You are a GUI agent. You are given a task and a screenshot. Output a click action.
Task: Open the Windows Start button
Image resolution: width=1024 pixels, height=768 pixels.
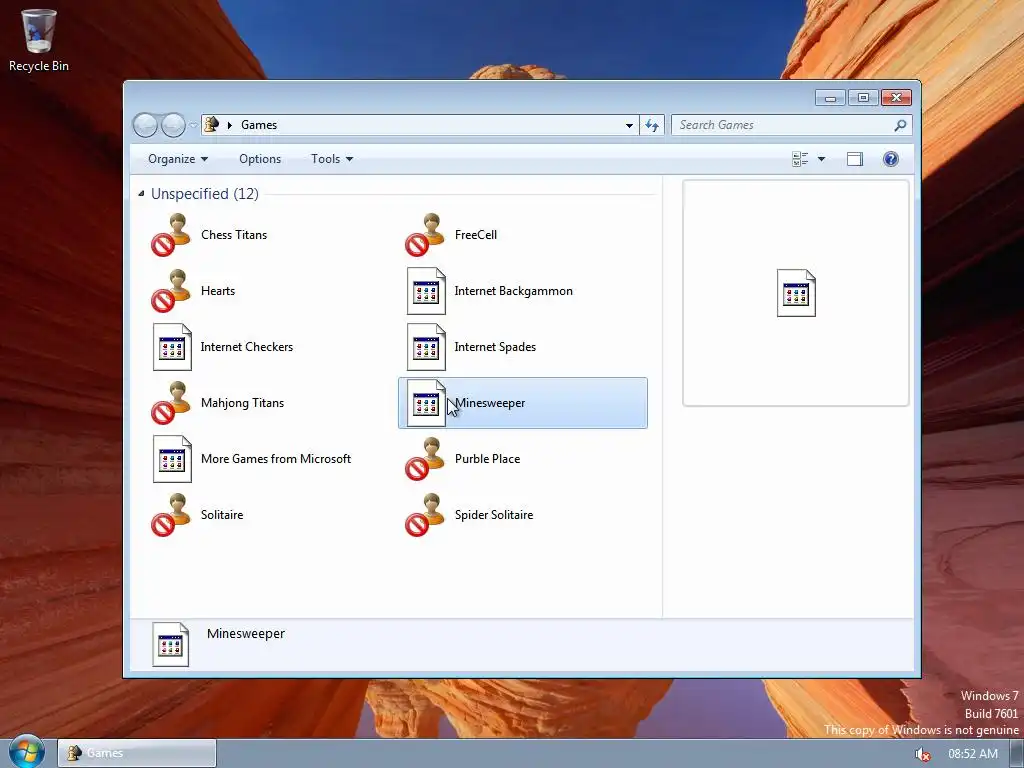pos(27,752)
